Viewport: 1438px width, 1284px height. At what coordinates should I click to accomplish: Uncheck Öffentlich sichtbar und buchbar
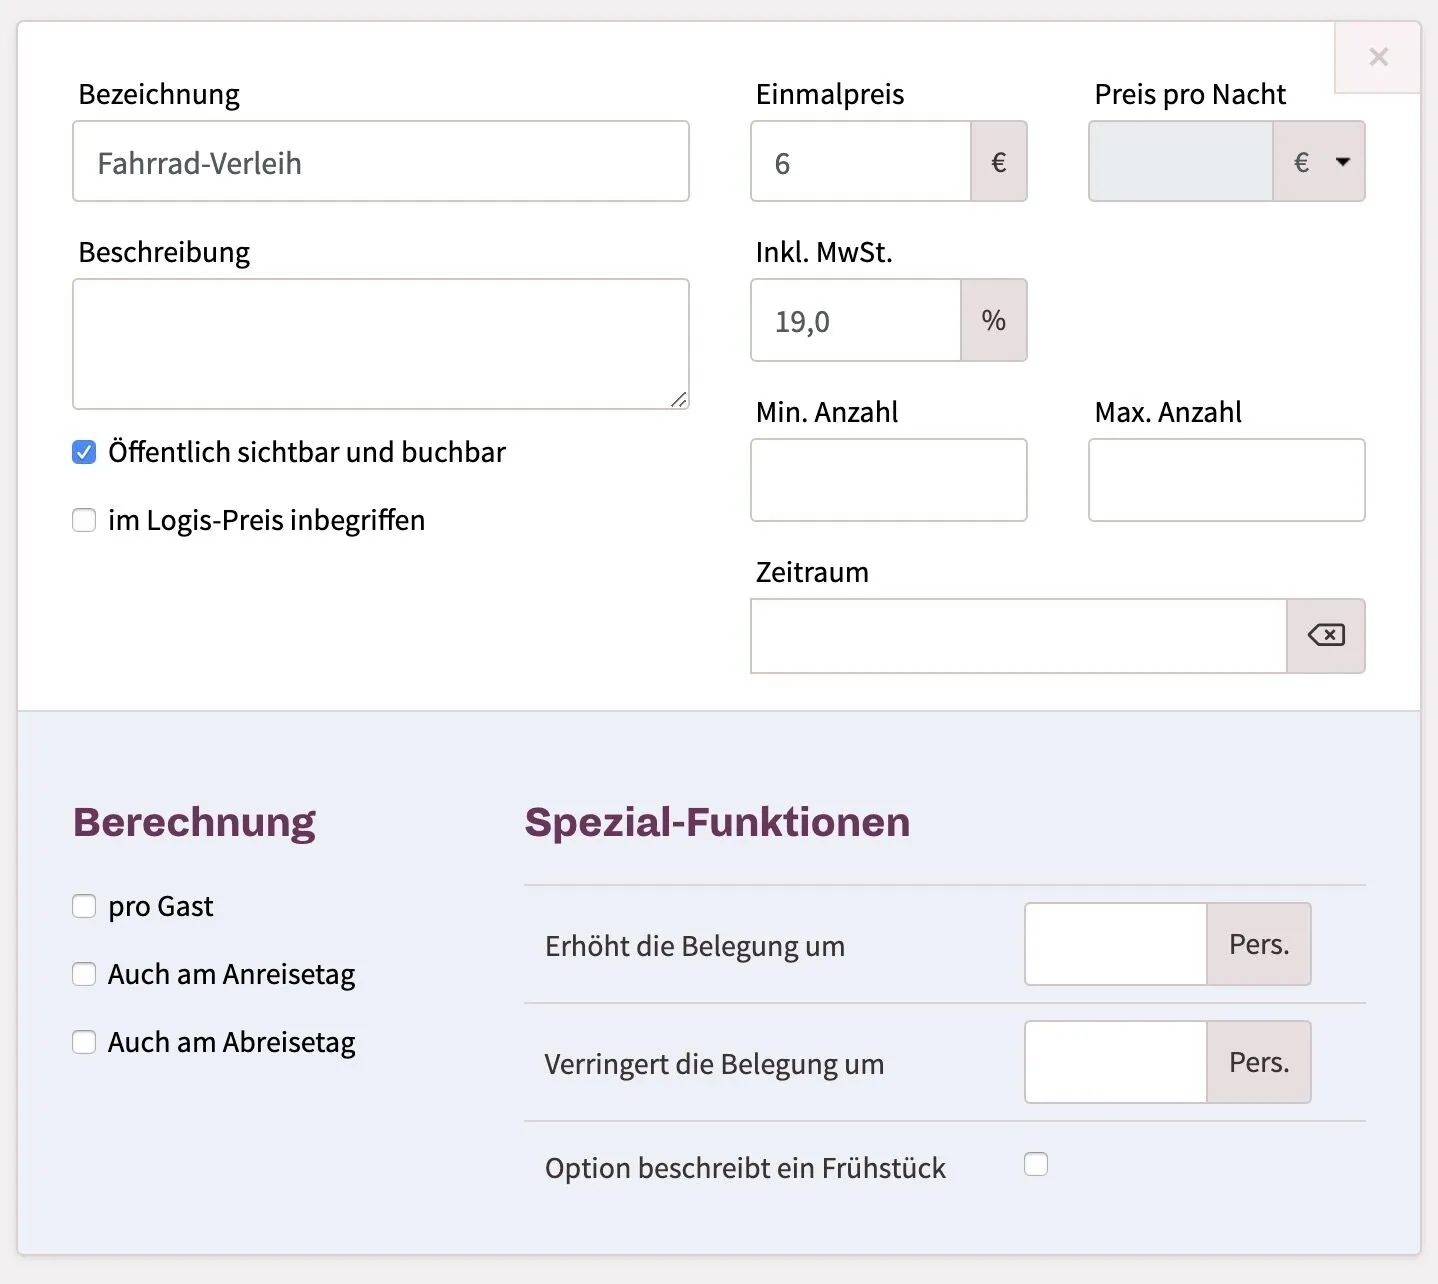tap(85, 452)
